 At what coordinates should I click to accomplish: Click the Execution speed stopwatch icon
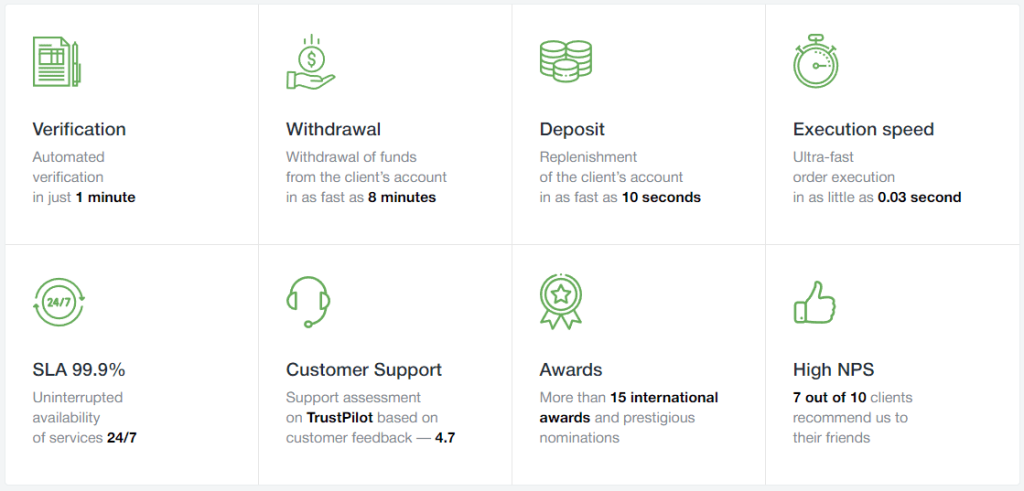[816, 61]
